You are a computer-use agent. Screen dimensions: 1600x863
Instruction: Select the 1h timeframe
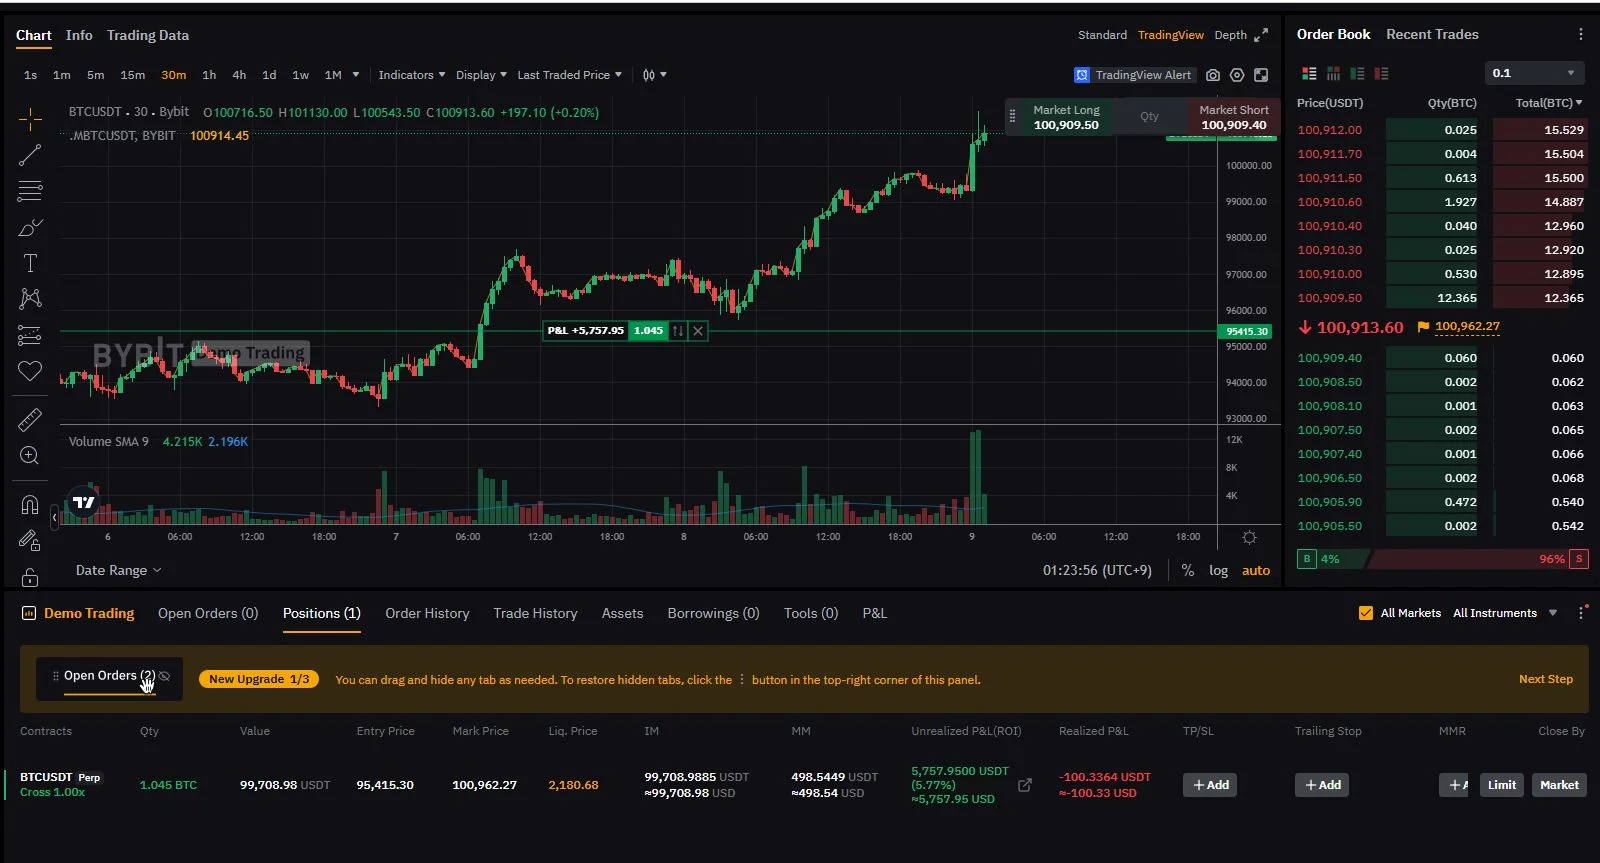pos(209,75)
